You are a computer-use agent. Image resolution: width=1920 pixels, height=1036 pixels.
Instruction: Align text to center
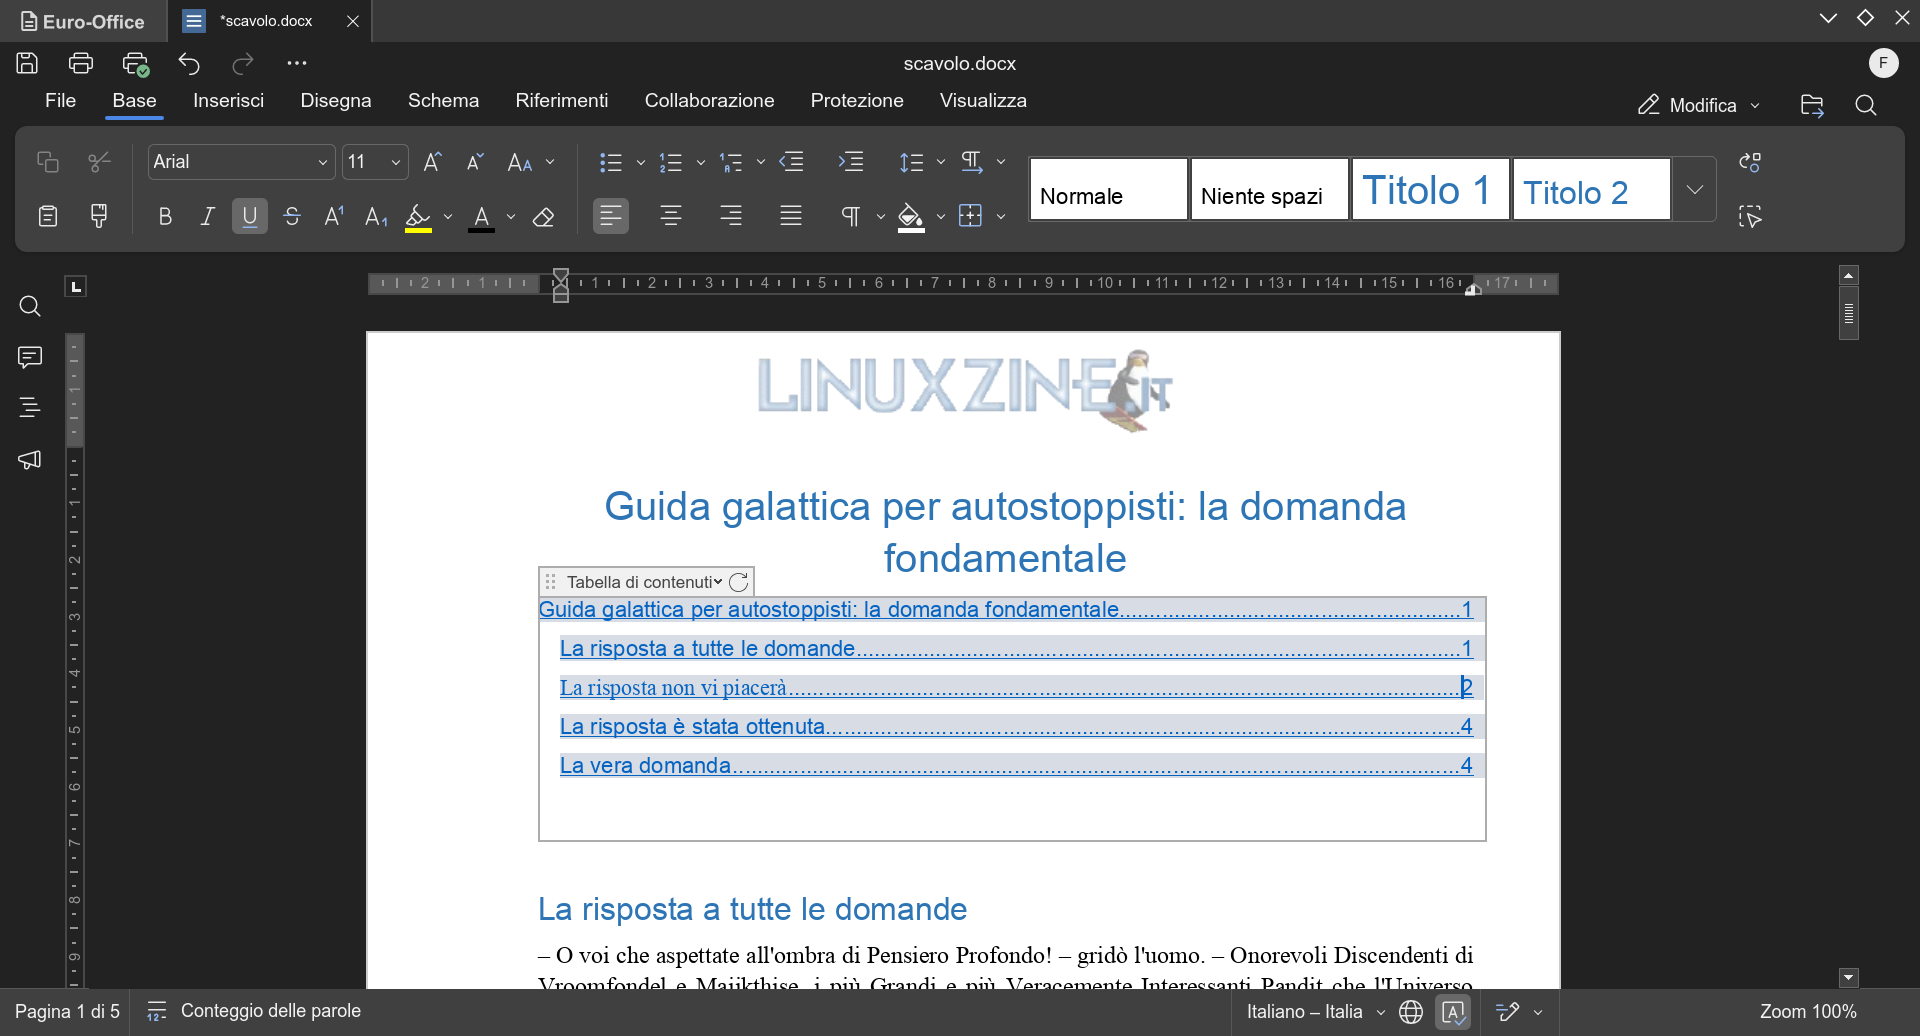point(671,216)
